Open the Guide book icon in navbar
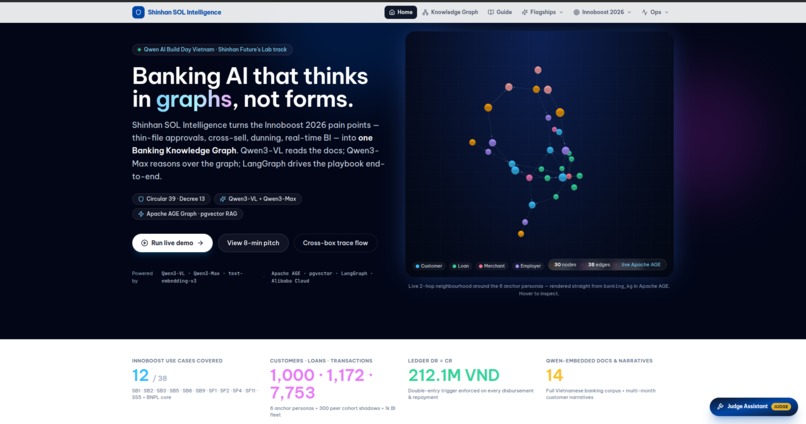This screenshot has width=806, height=424. pos(491,12)
